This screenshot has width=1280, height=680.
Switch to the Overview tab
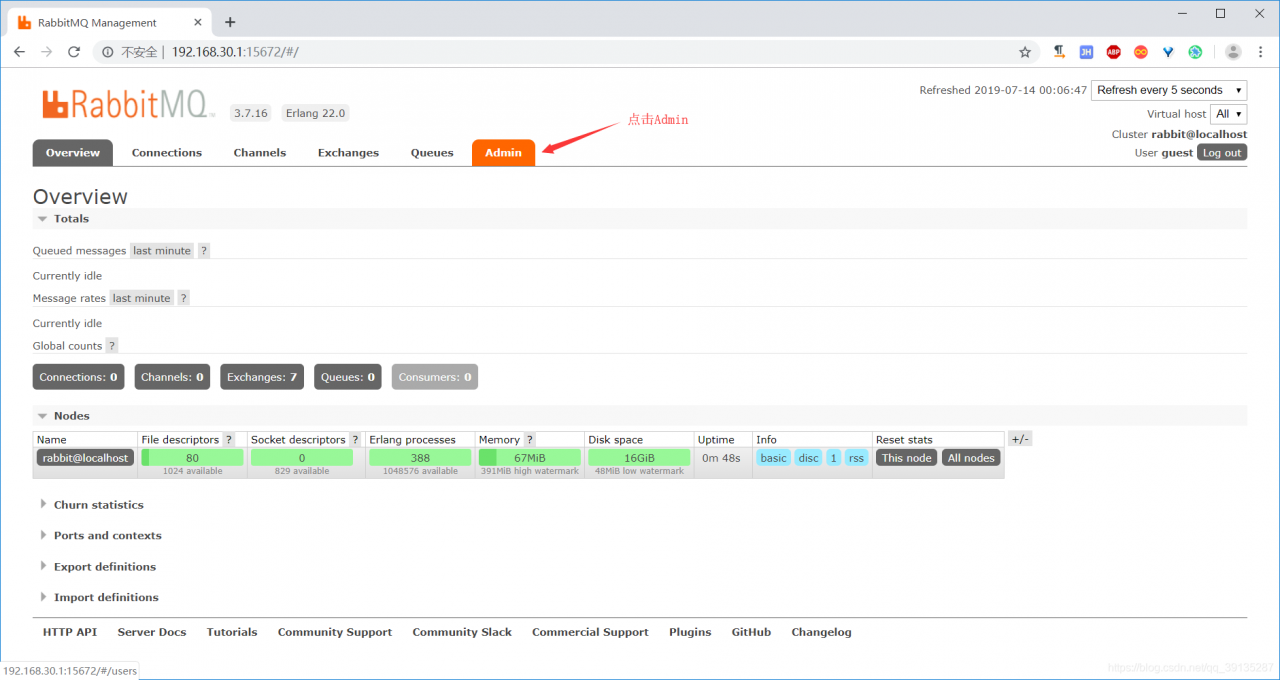click(x=73, y=153)
